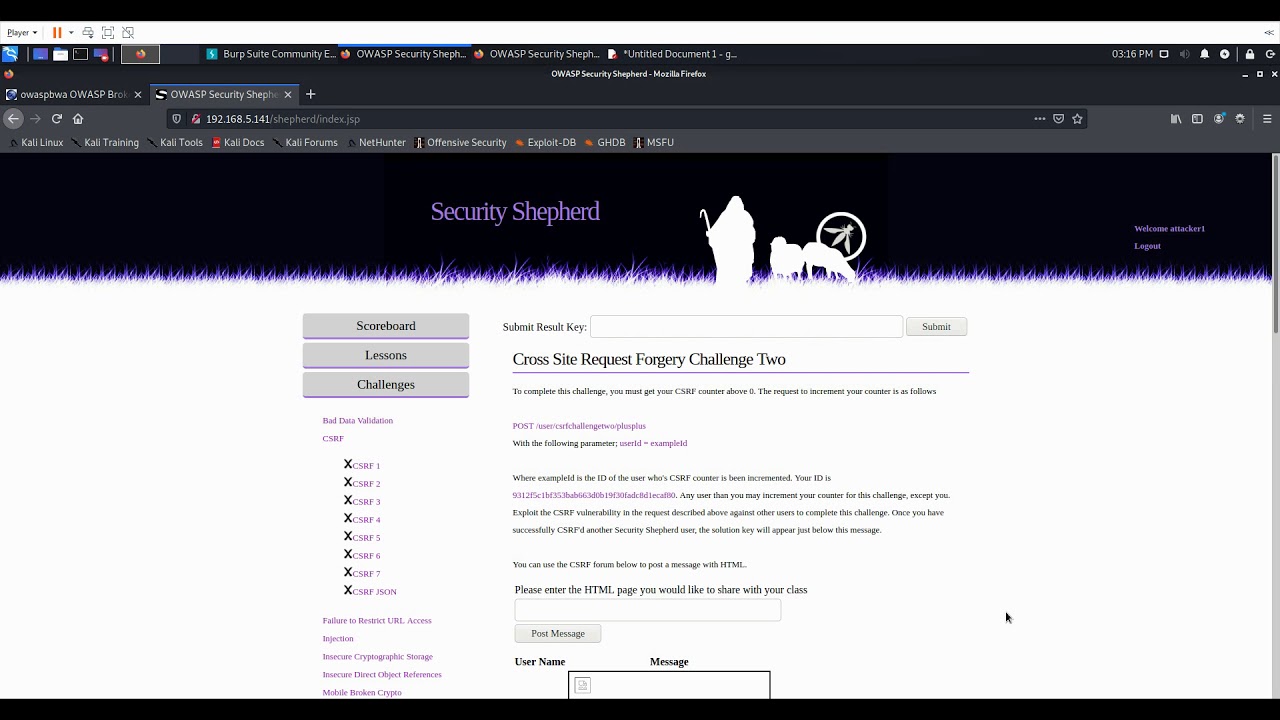
Task: Select the OWASP Security Shepherd browser tab
Action: coord(224,94)
